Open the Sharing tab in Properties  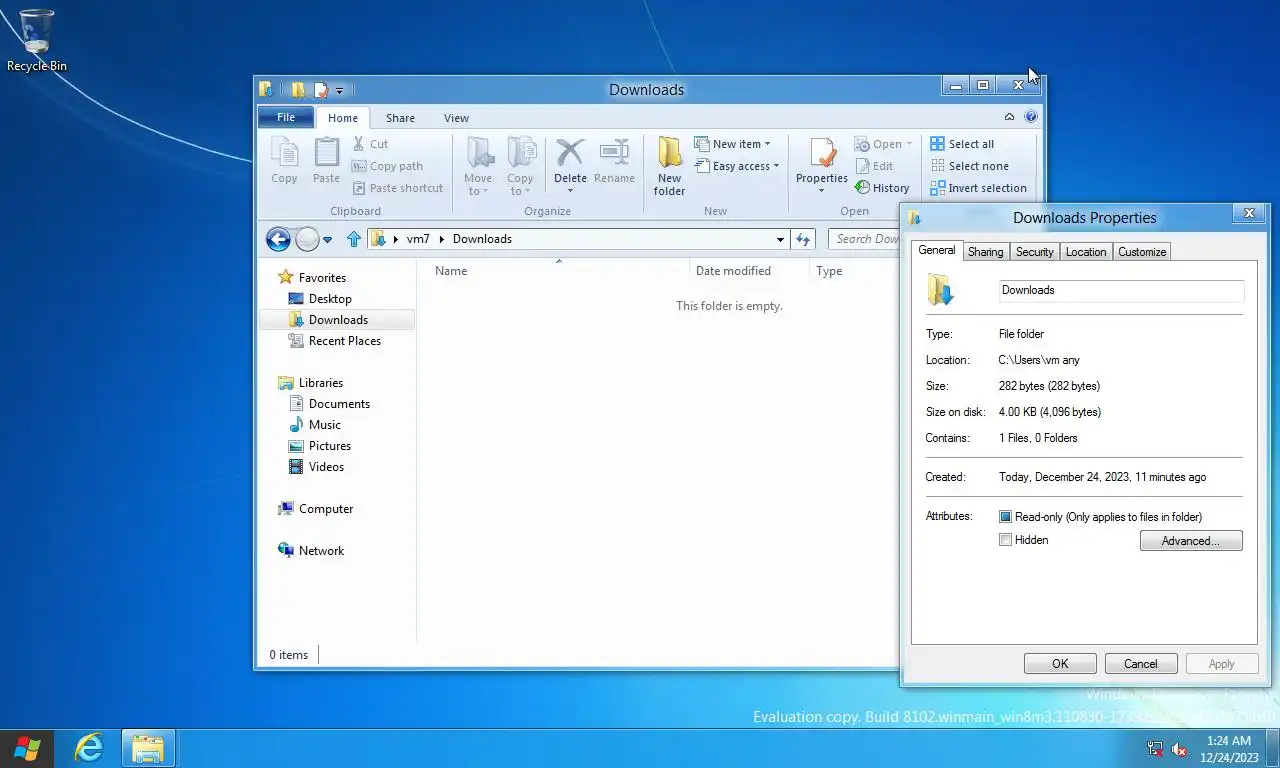(985, 252)
